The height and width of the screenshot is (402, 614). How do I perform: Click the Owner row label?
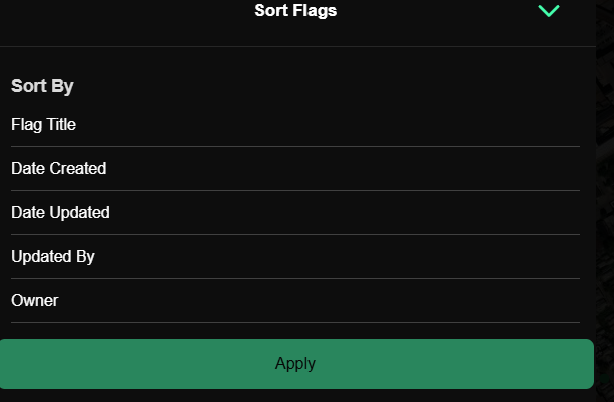35,301
